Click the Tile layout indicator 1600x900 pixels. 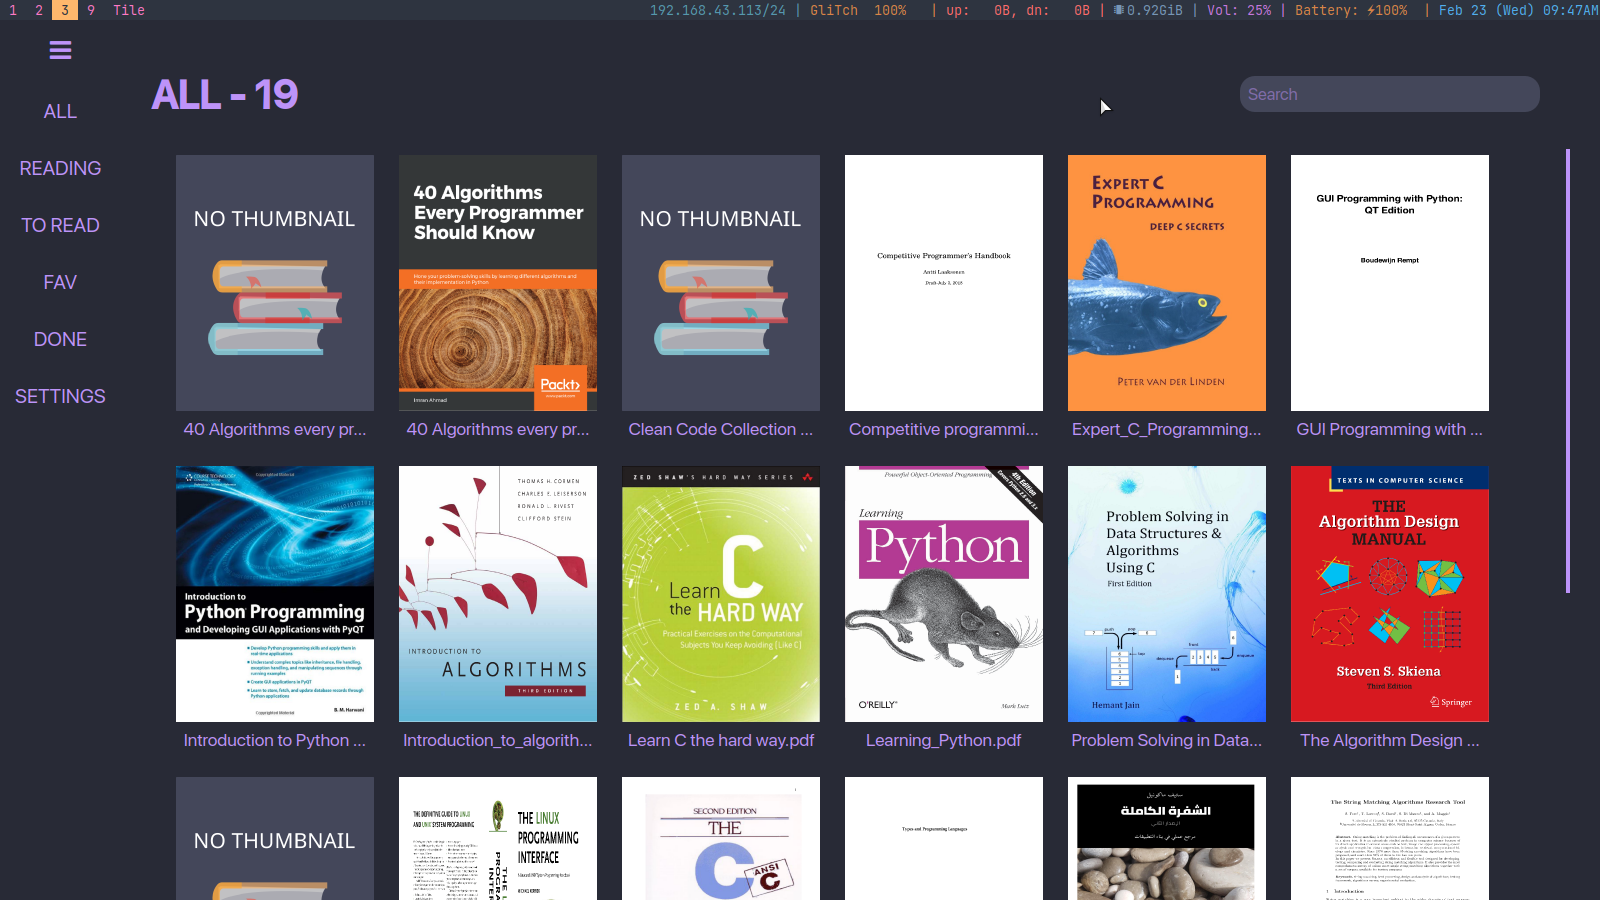[129, 10]
